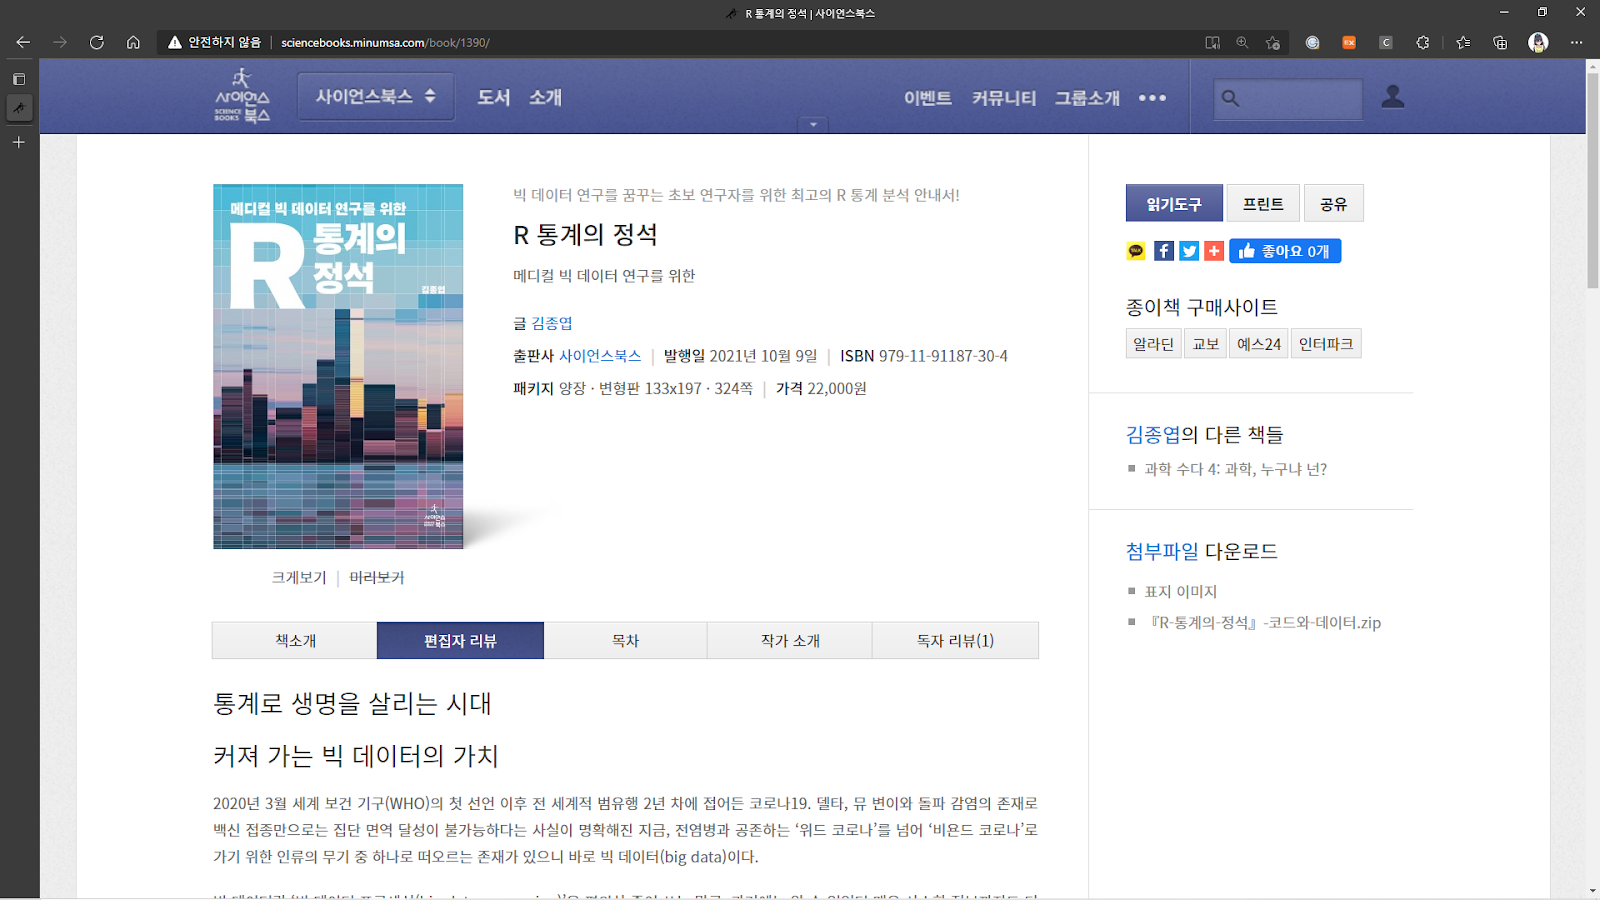Click the not-secure warning icon
This screenshot has height=900, width=1600.
175,42
